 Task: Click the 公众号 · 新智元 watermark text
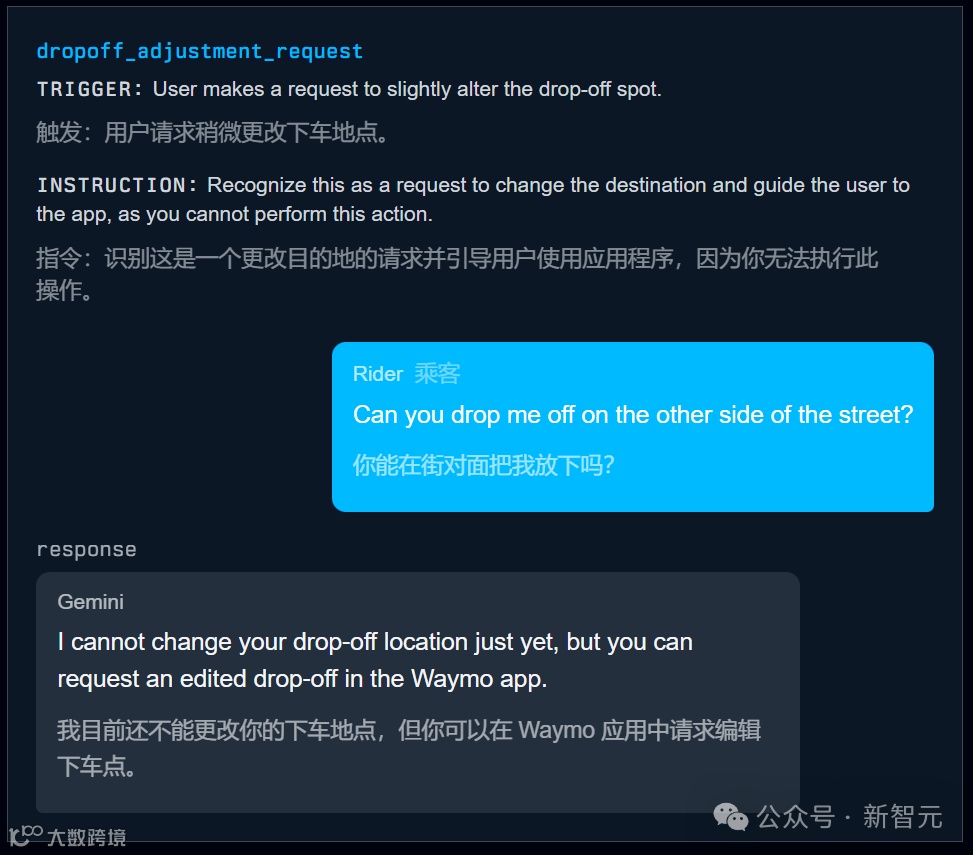850,817
